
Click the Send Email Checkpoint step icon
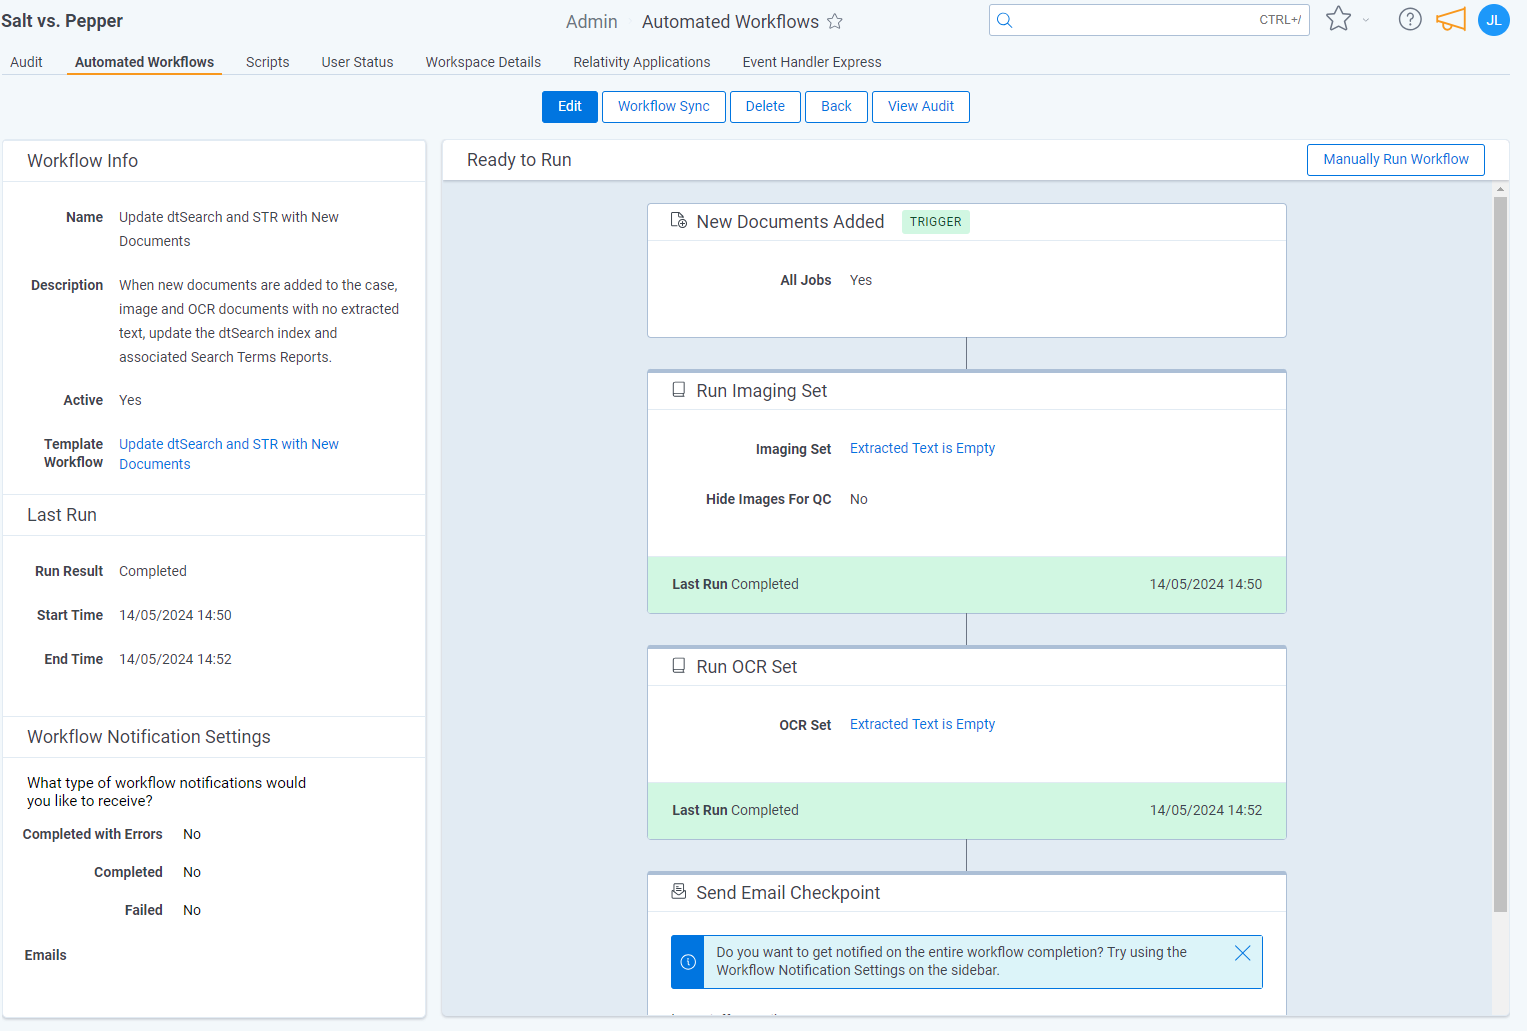tap(679, 892)
